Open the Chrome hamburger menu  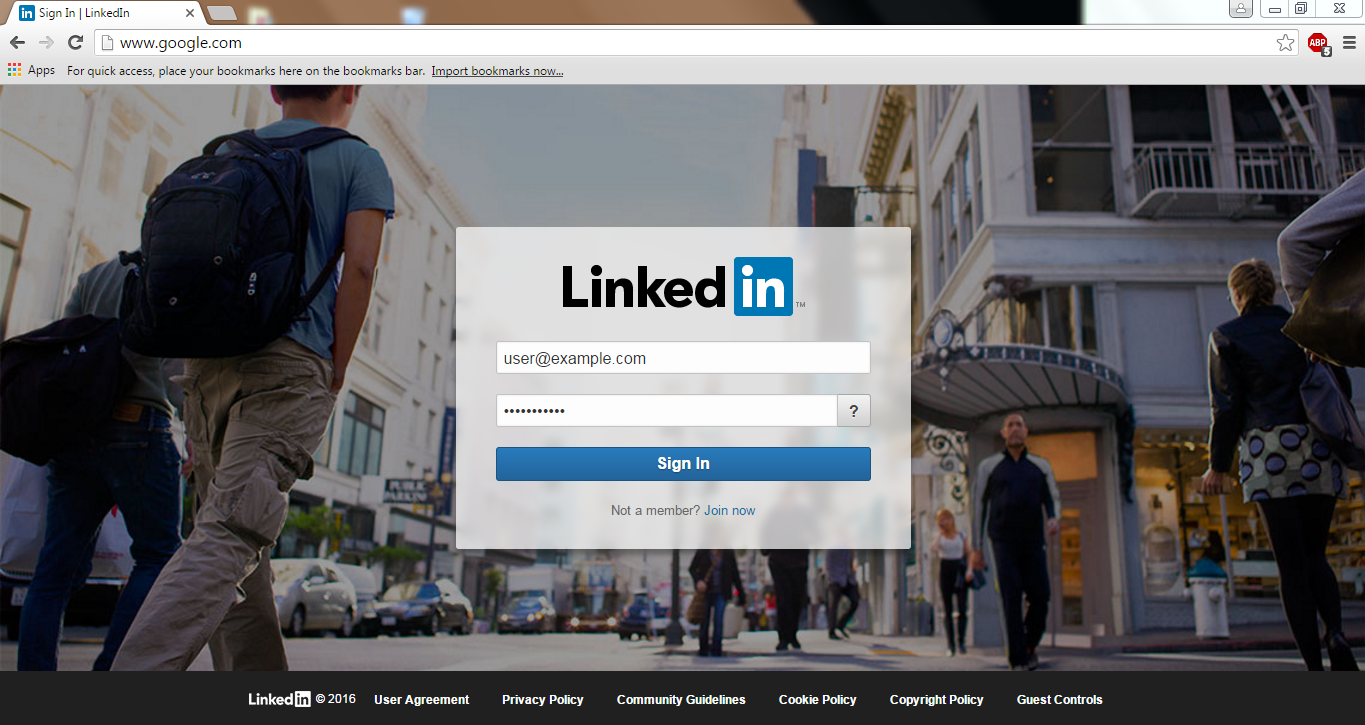(x=1349, y=42)
